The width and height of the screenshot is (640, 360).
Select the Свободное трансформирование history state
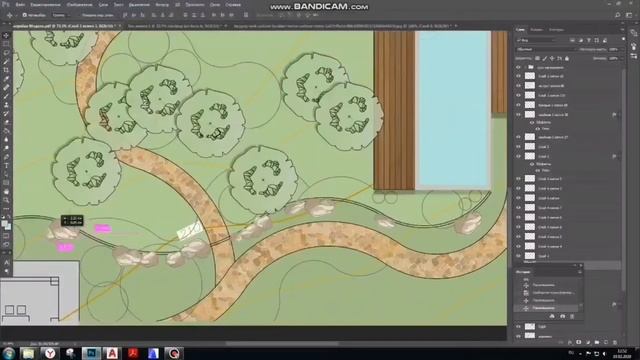(x=553, y=293)
